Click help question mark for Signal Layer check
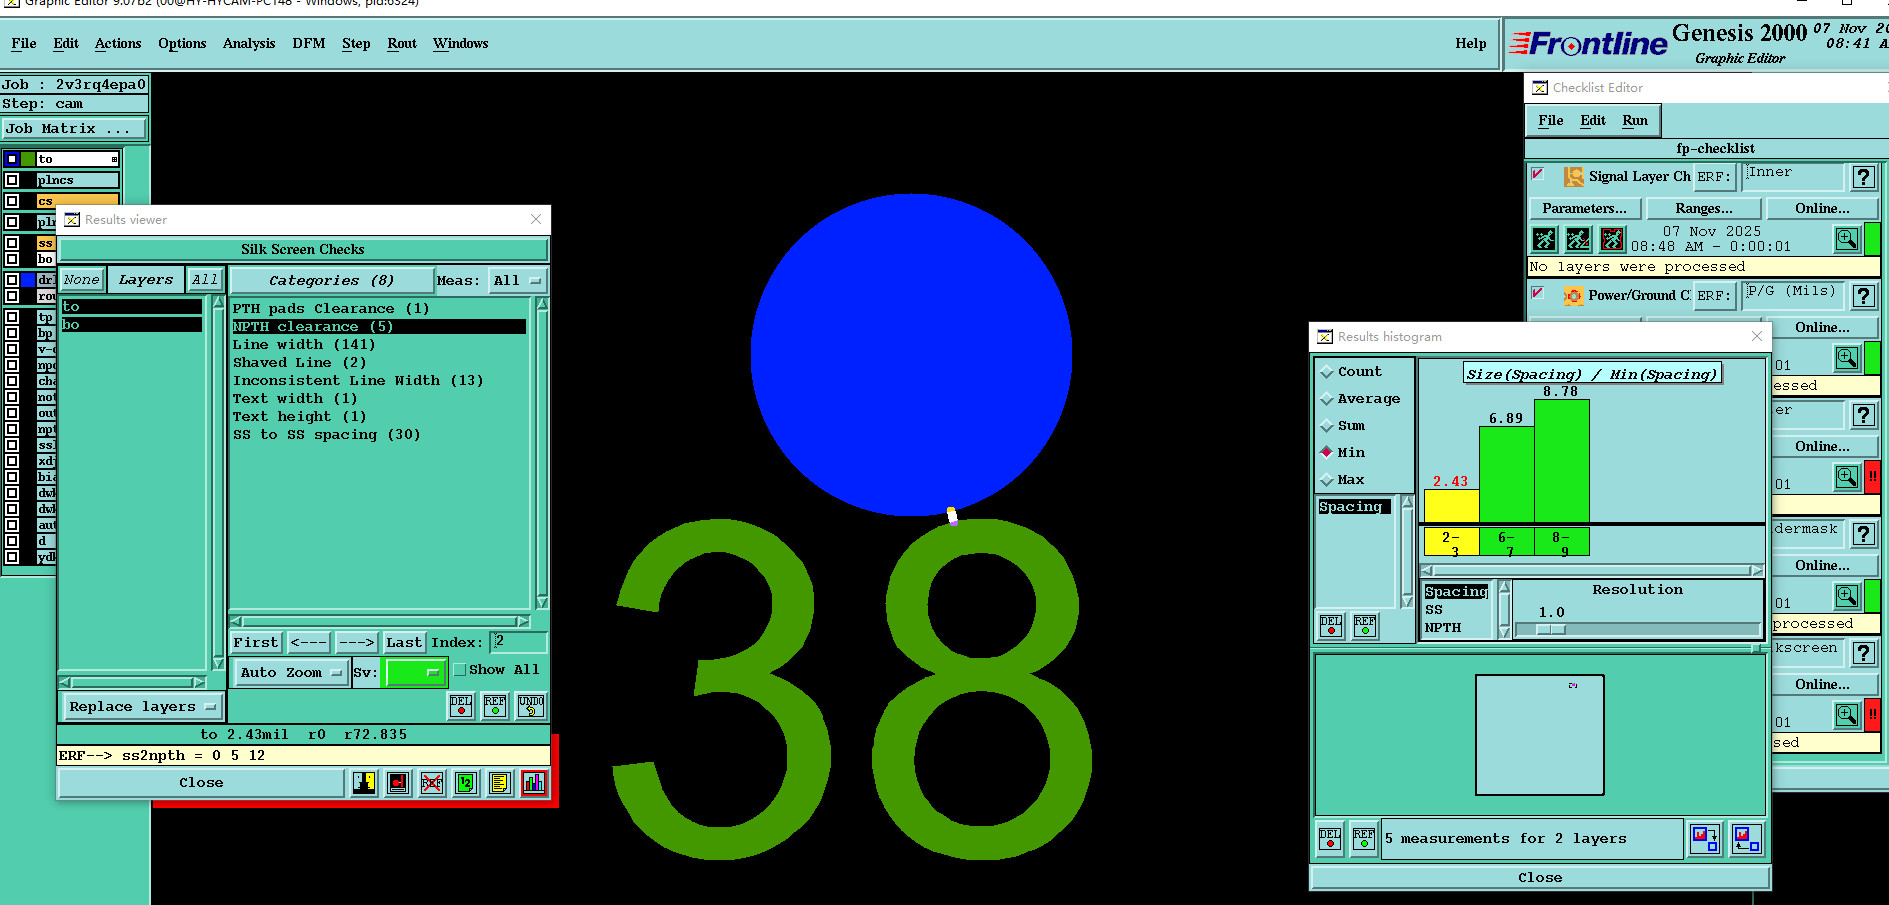 pyautogui.click(x=1863, y=177)
